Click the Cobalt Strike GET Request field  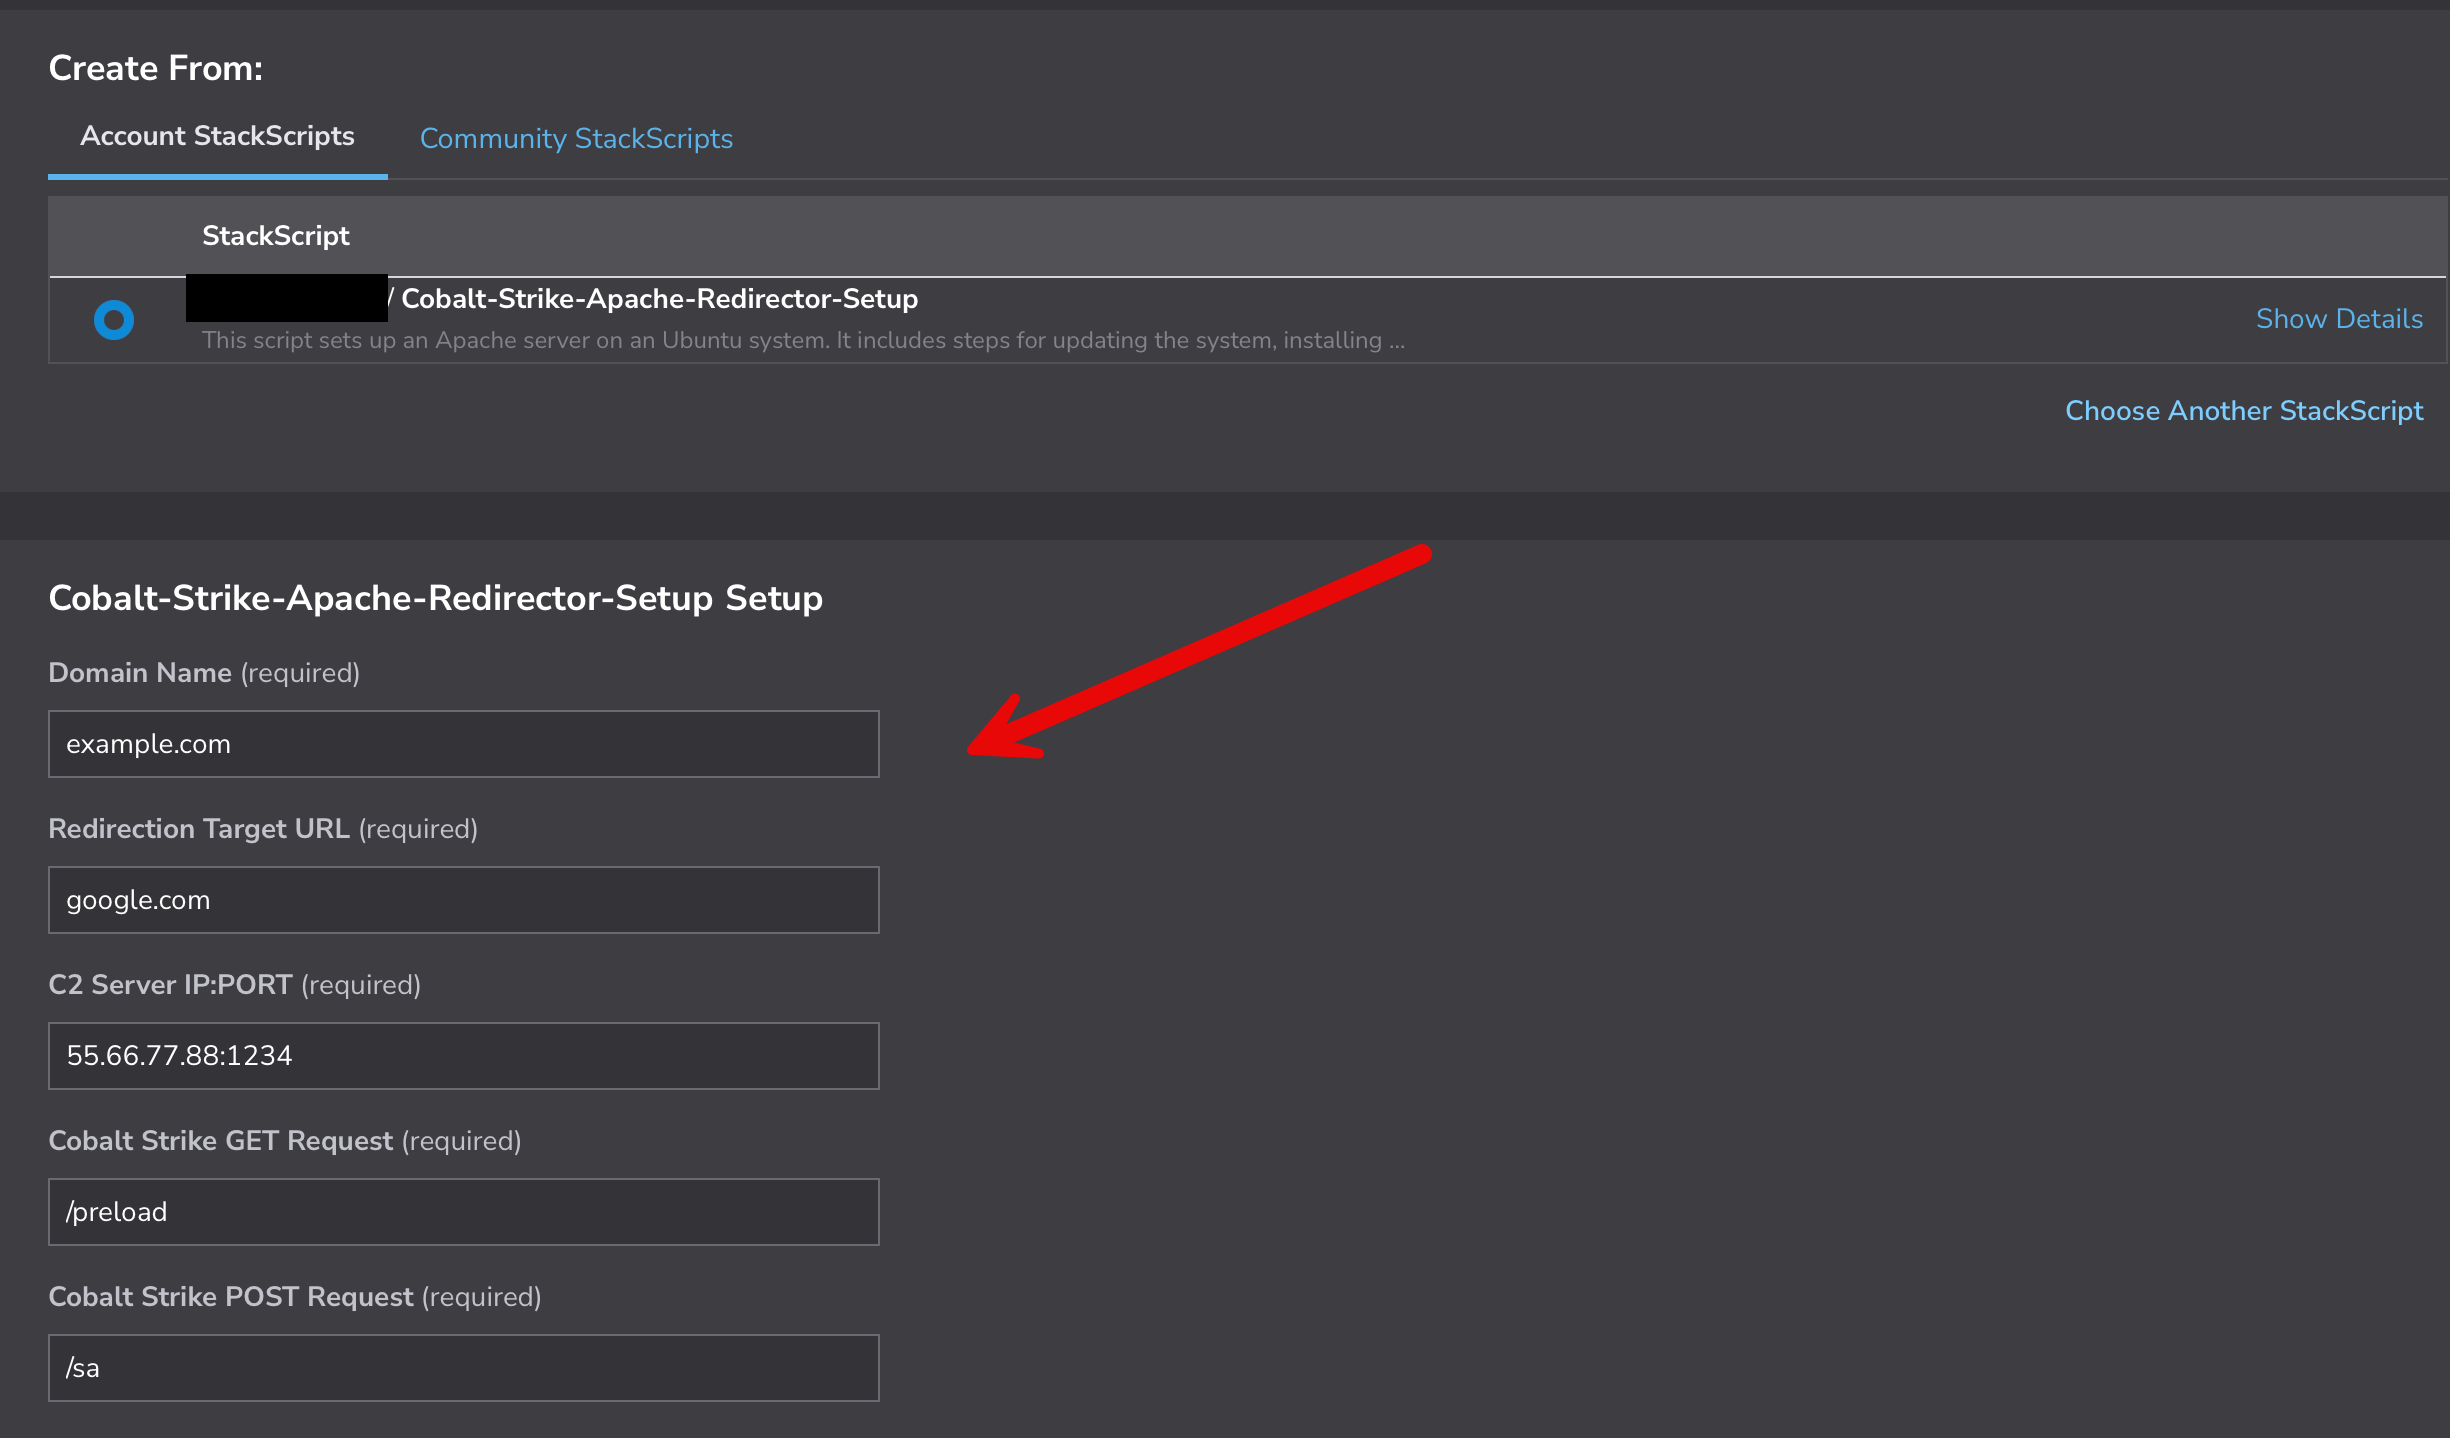coord(464,1212)
